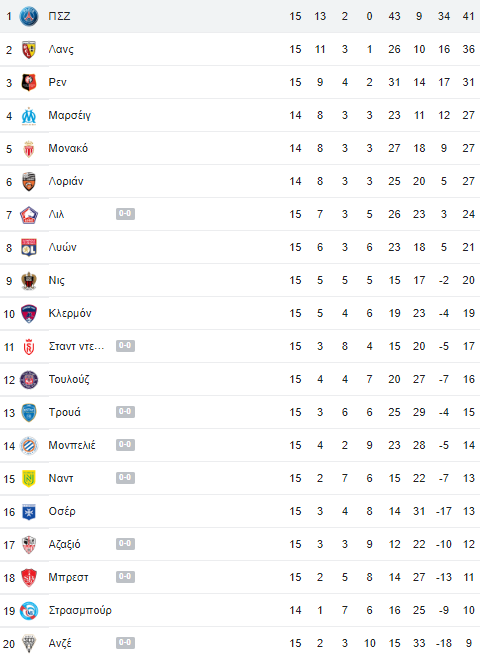480x657 pixels.
Task: Click the Τουλούζ club crest
Action: [29, 380]
